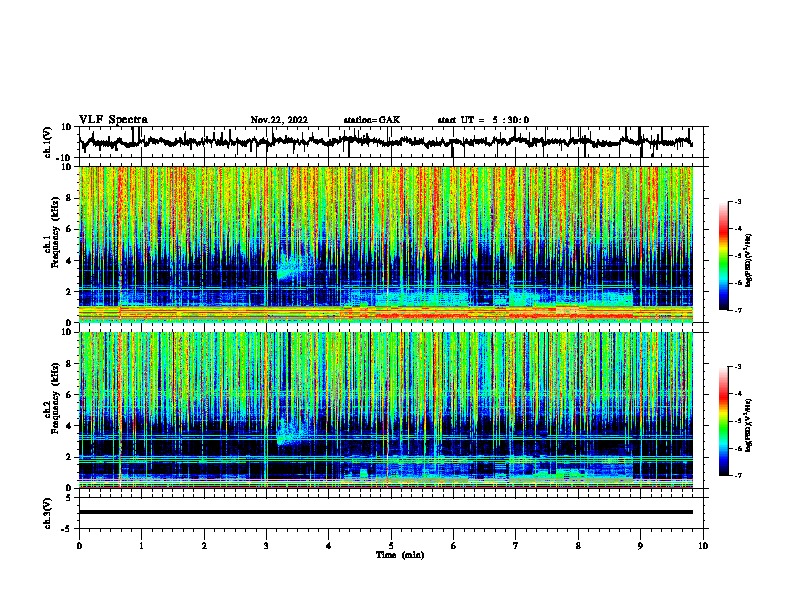Click the "1" tick on the Time axis

click(141, 545)
